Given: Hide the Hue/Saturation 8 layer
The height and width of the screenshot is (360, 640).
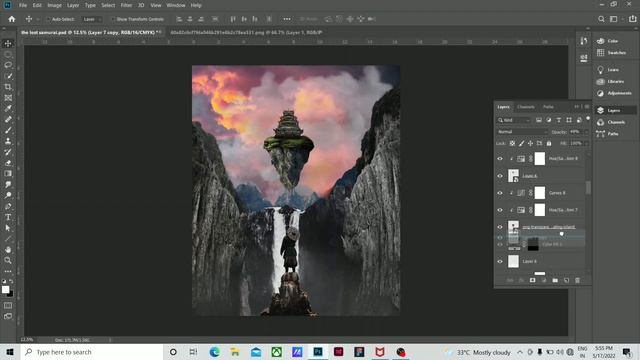Looking at the screenshot, I should tap(500, 159).
